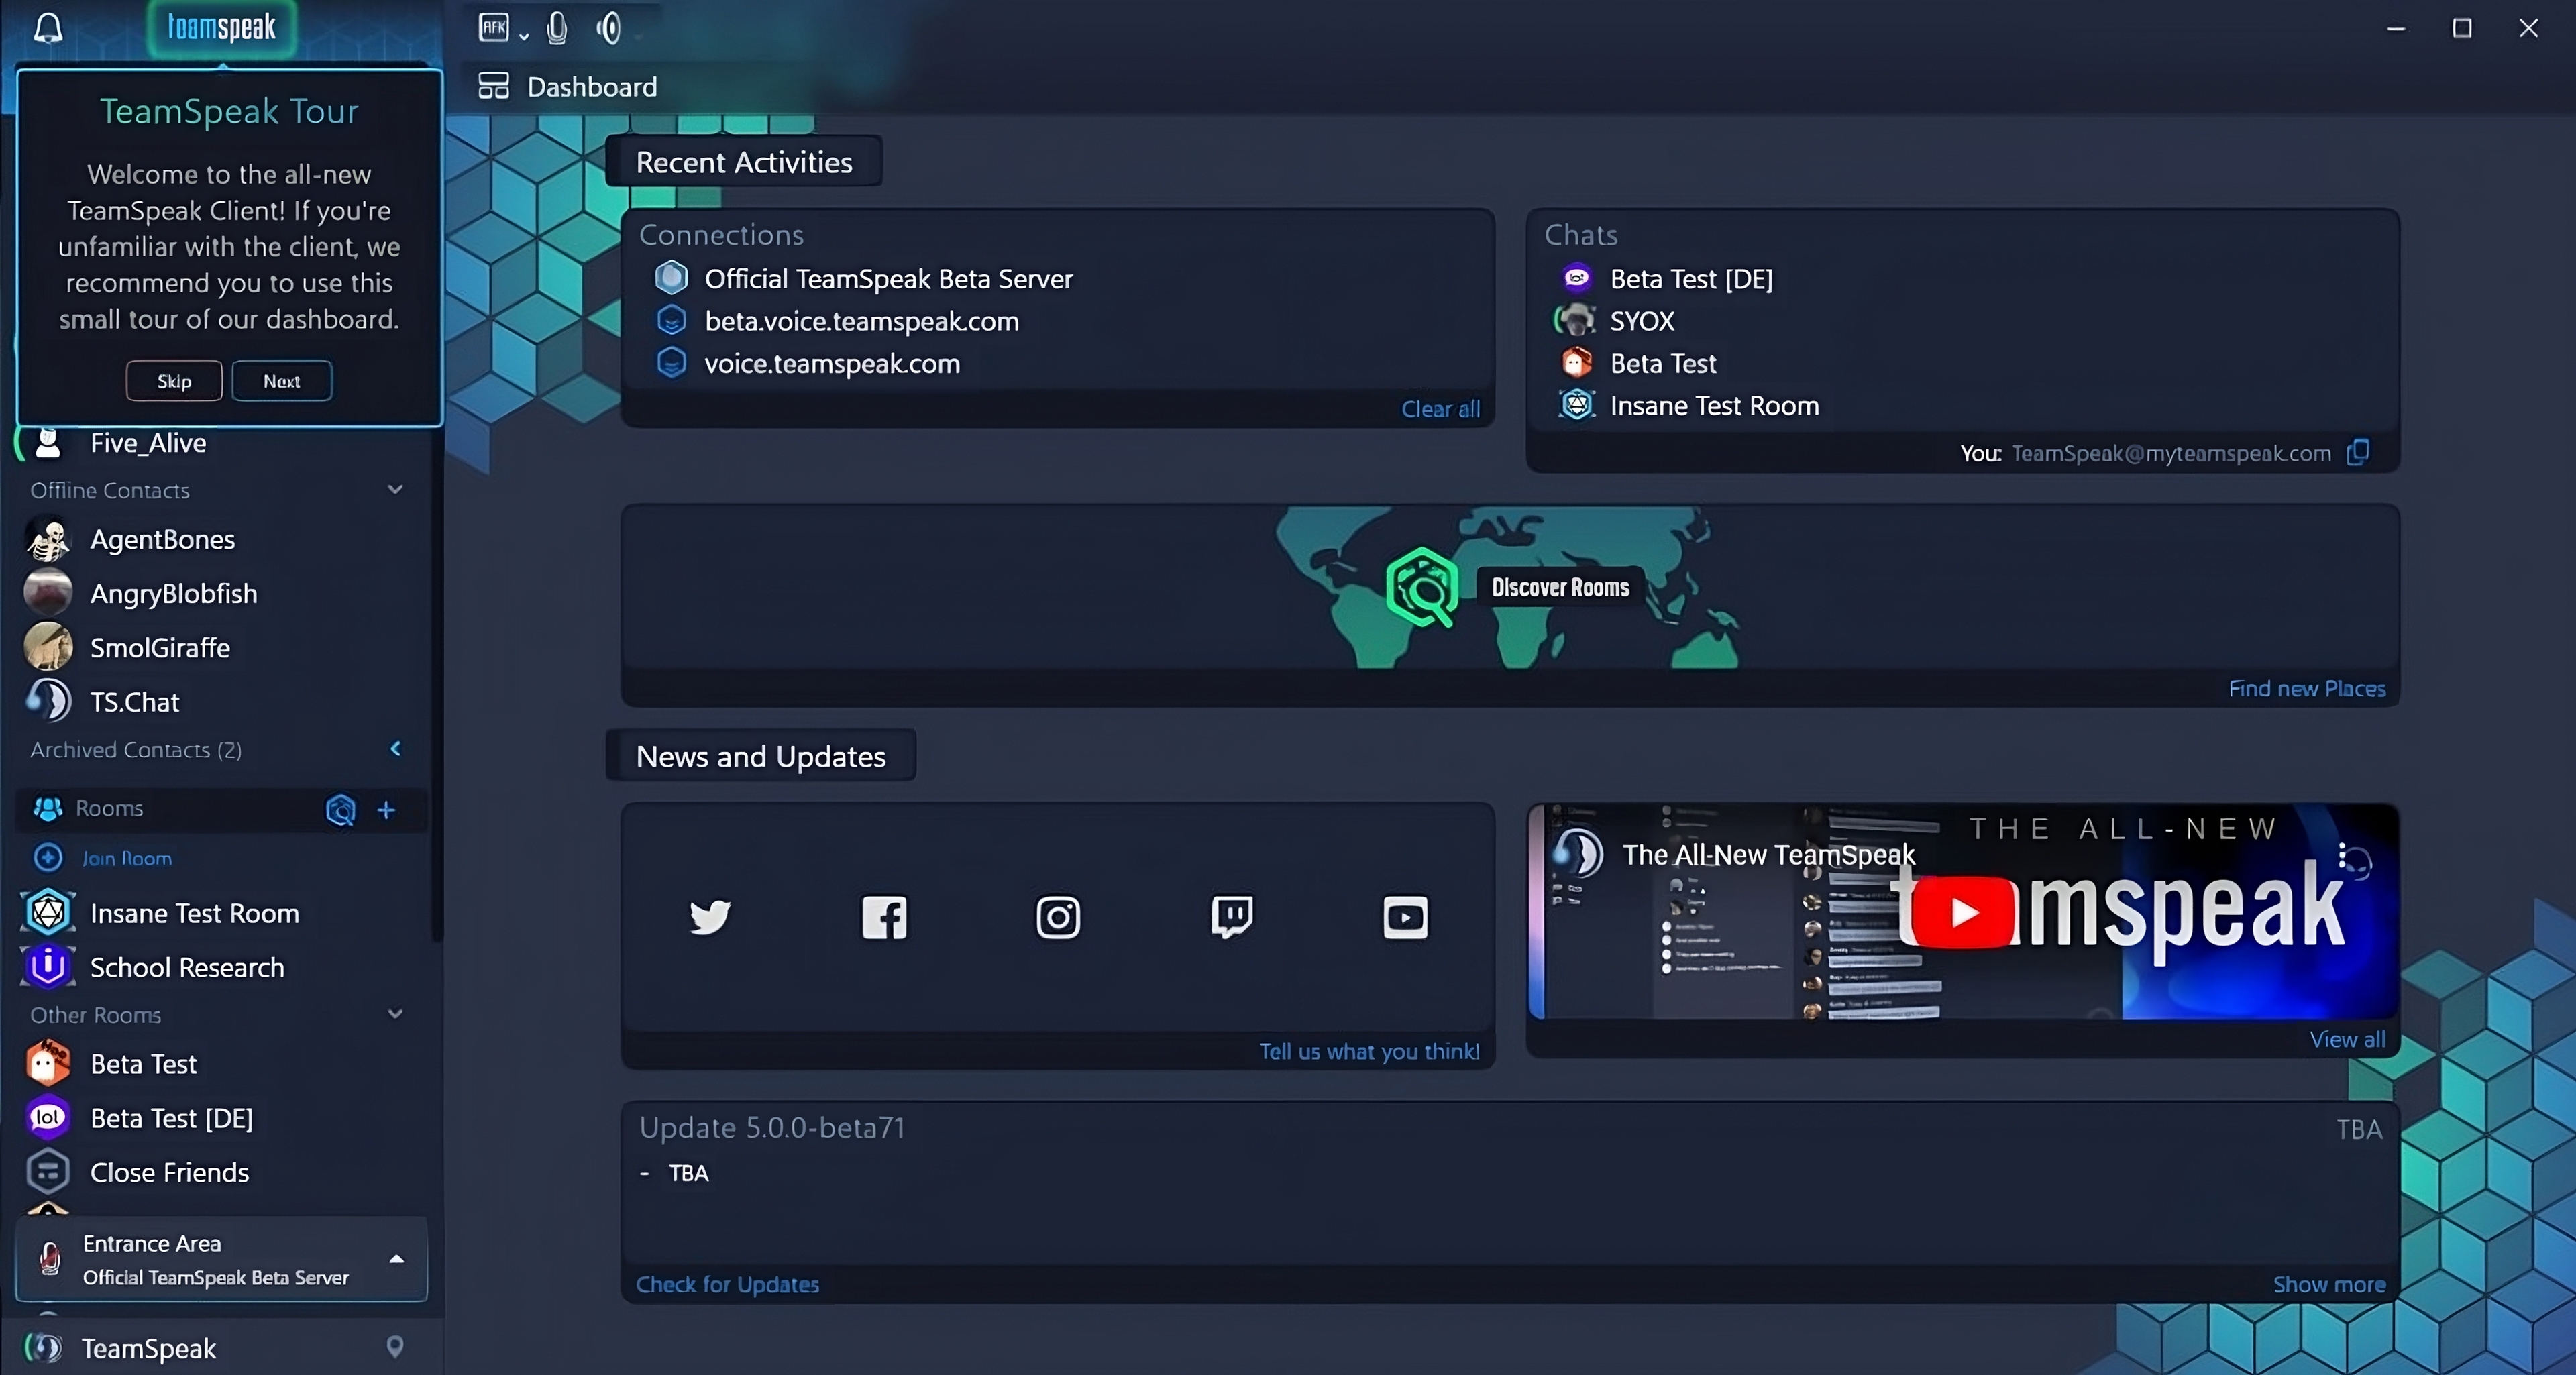Click Next in TeamSpeak Tour
The width and height of the screenshot is (2576, 1375).
(x=282, y=381)
